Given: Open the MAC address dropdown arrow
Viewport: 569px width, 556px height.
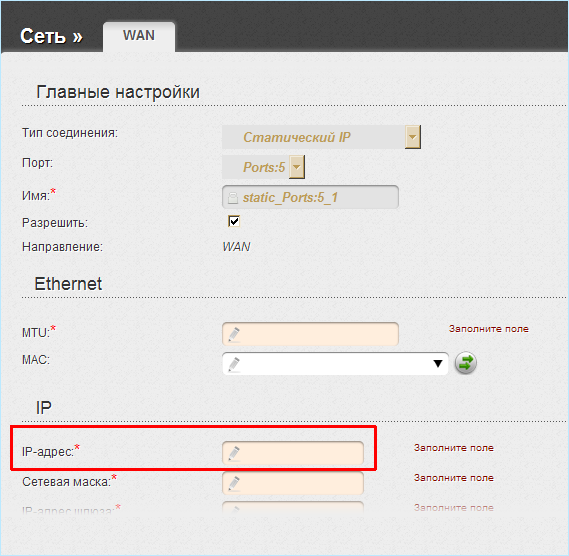Looking at the screenshot, I should 438,363.
